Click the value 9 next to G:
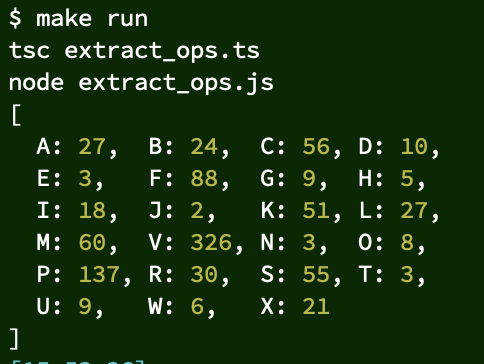This screenshot has width=484, height=364. [309, 178]
